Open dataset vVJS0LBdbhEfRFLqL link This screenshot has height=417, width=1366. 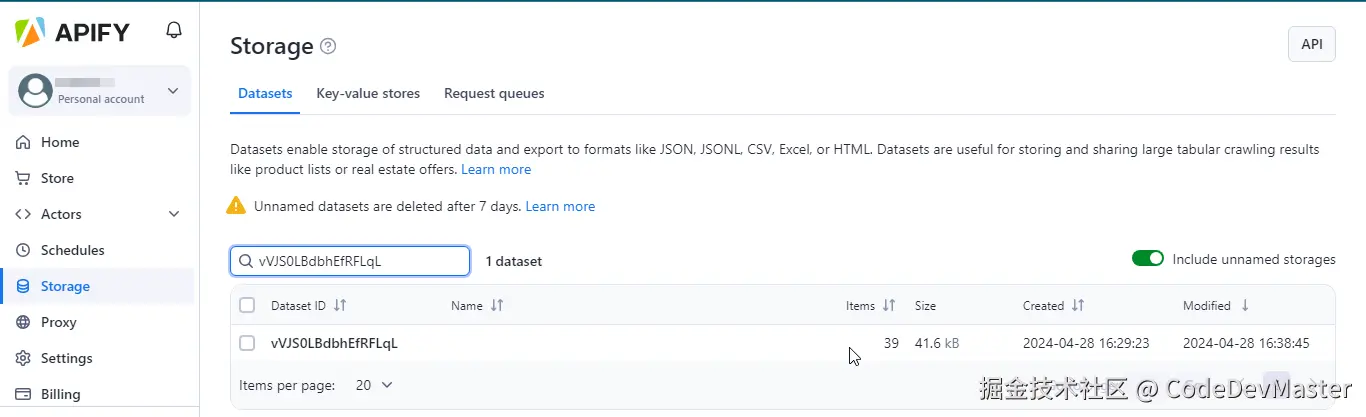click(334, 343)
